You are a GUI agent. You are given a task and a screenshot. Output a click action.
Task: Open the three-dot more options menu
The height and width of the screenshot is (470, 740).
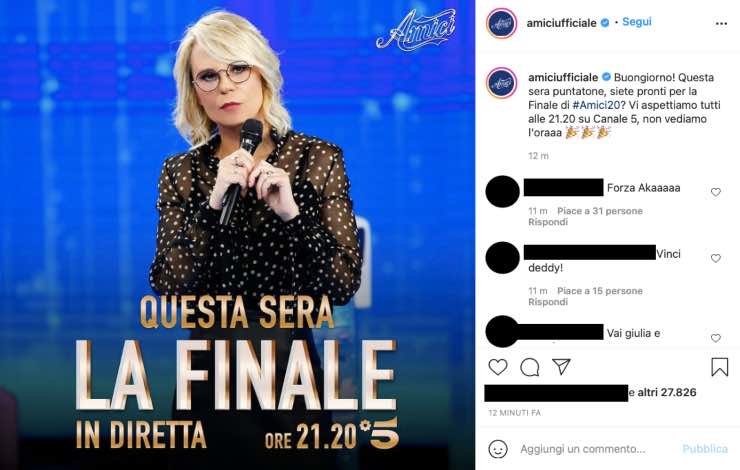[721, 24]
